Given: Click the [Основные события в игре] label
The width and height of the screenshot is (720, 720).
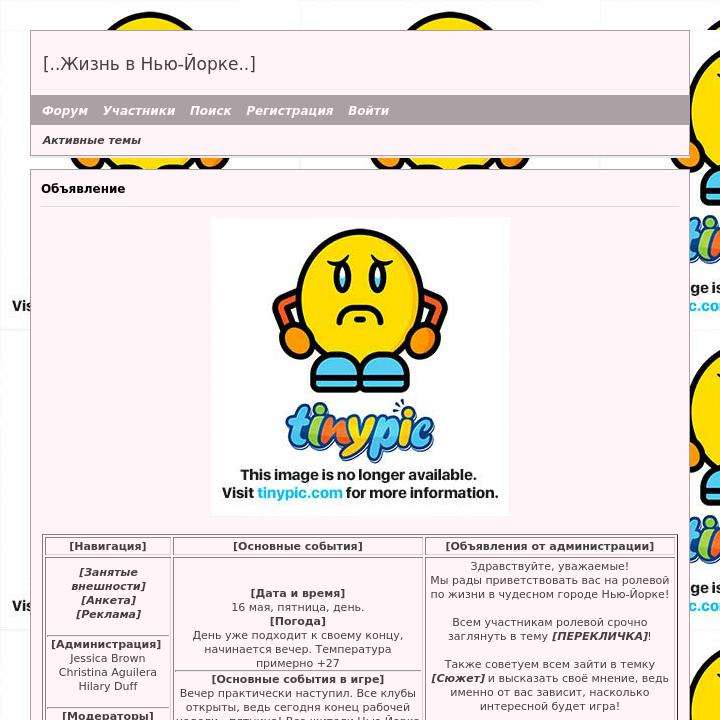Looking at the screenshot, I should pyautogui.click(x=298, y=679).
